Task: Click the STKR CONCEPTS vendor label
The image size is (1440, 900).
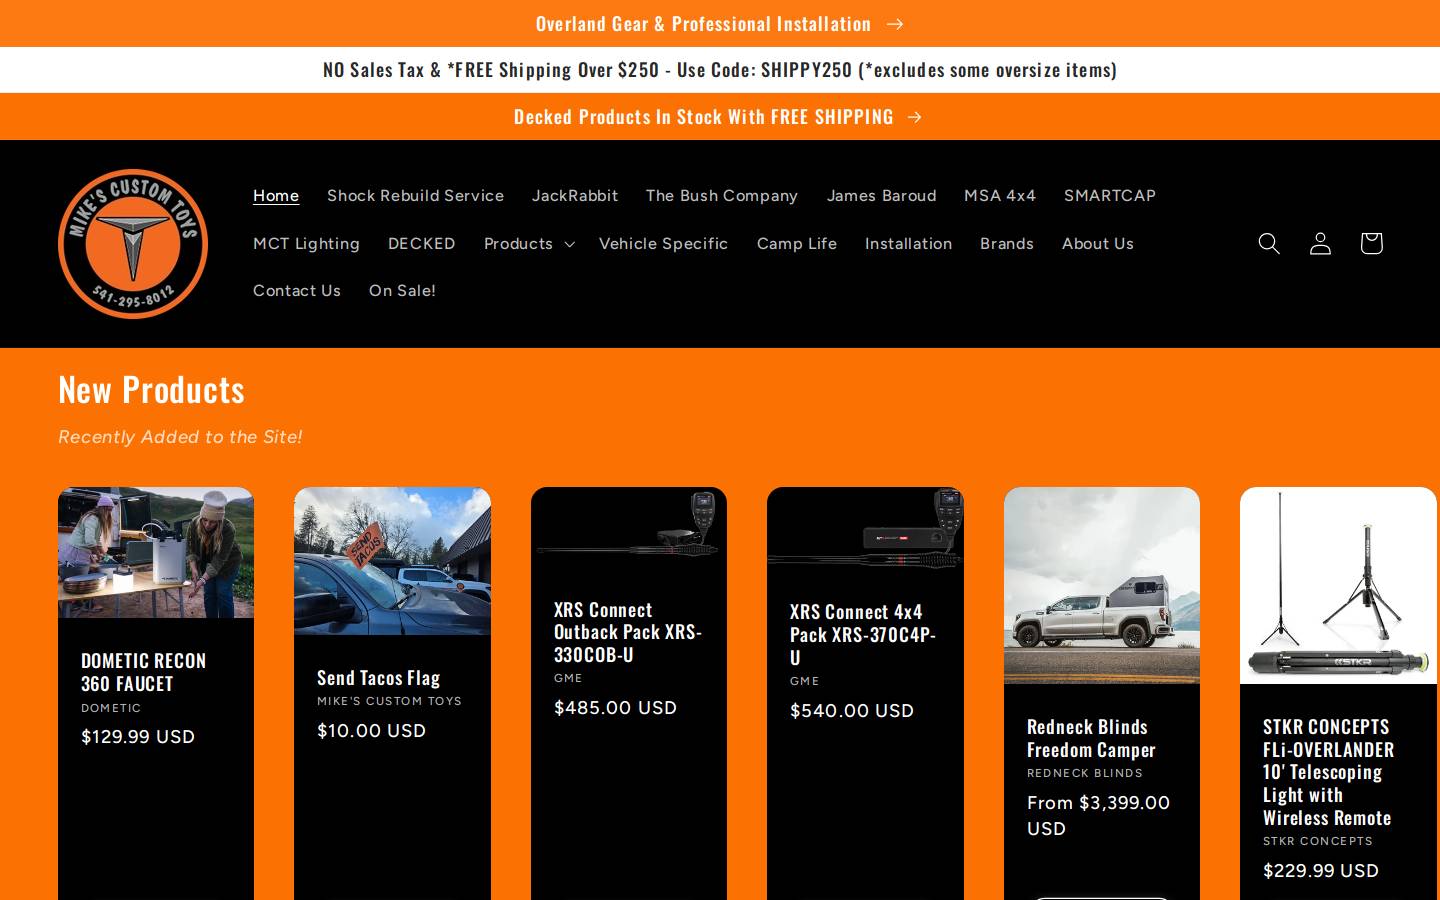Action: 1318,841
